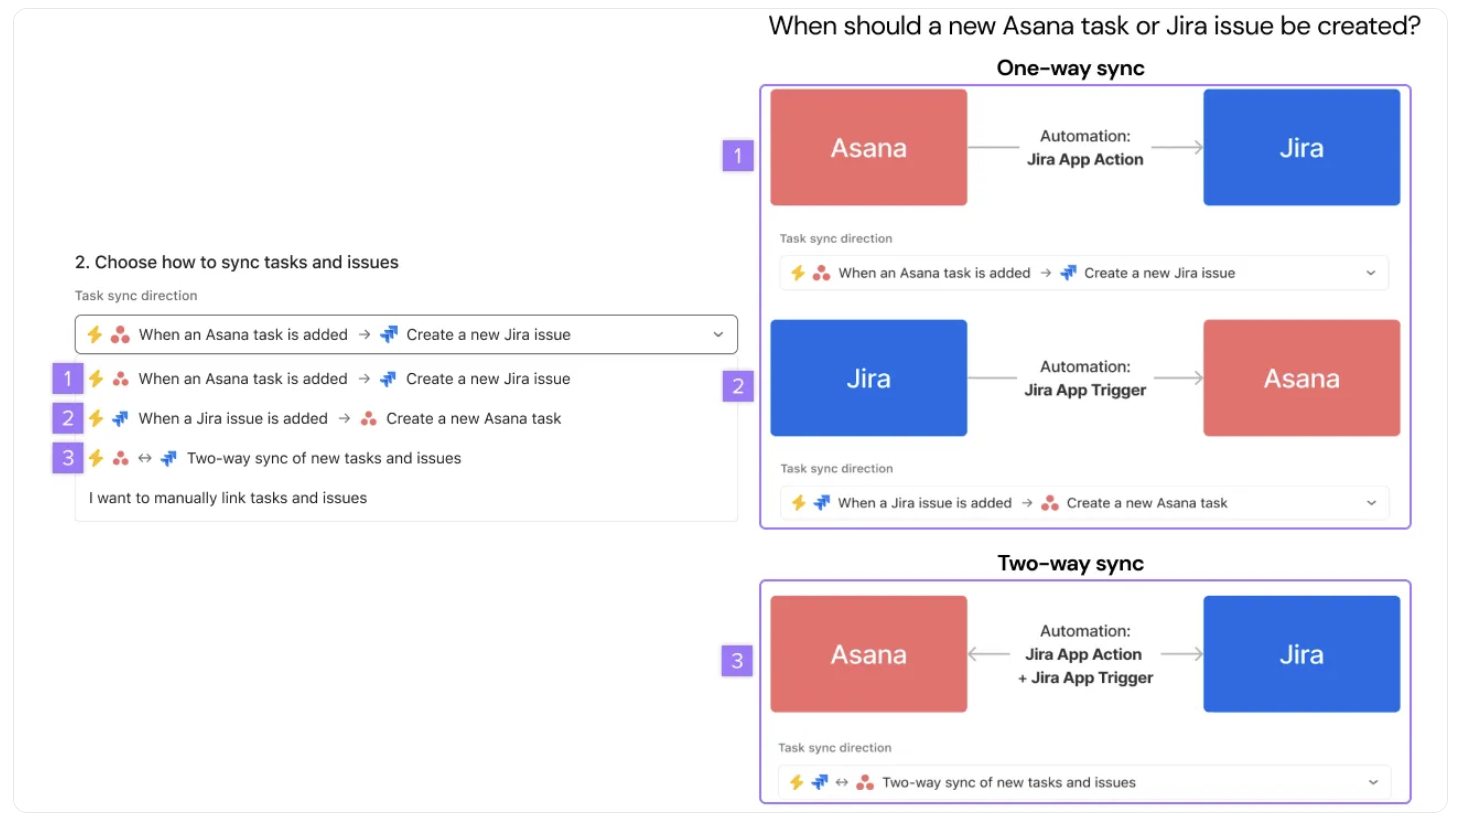Expand the left Task sync direction dropdown chevron

(718, 334)
